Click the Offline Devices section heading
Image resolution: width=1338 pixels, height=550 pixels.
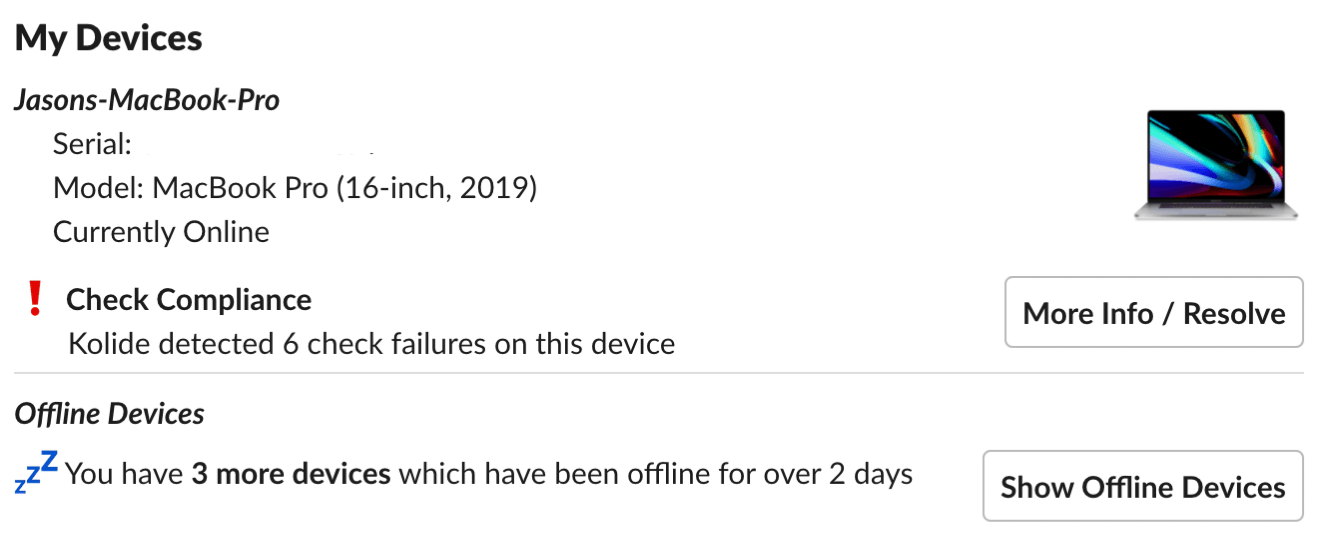coord(109,414)
